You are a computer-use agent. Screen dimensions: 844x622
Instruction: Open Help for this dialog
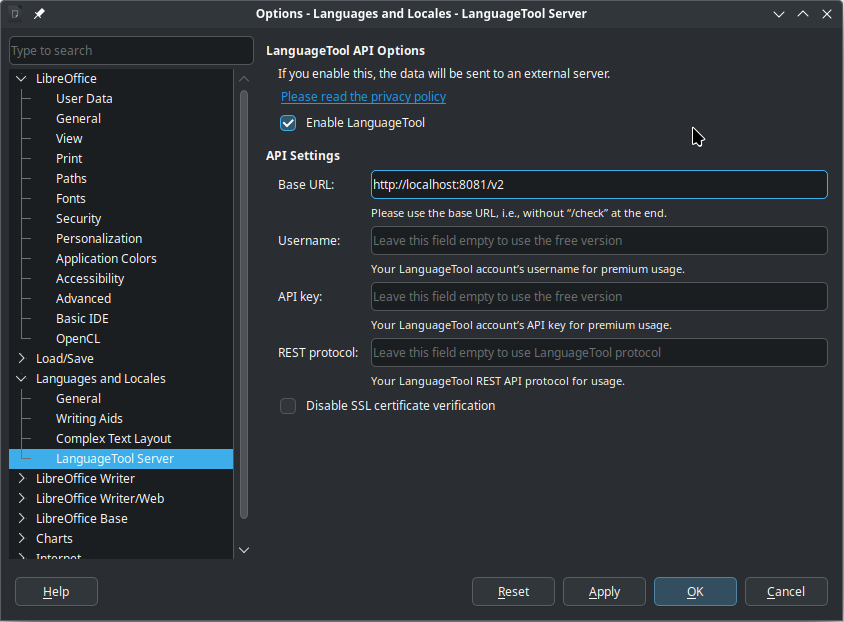click(x=56, y=591)
